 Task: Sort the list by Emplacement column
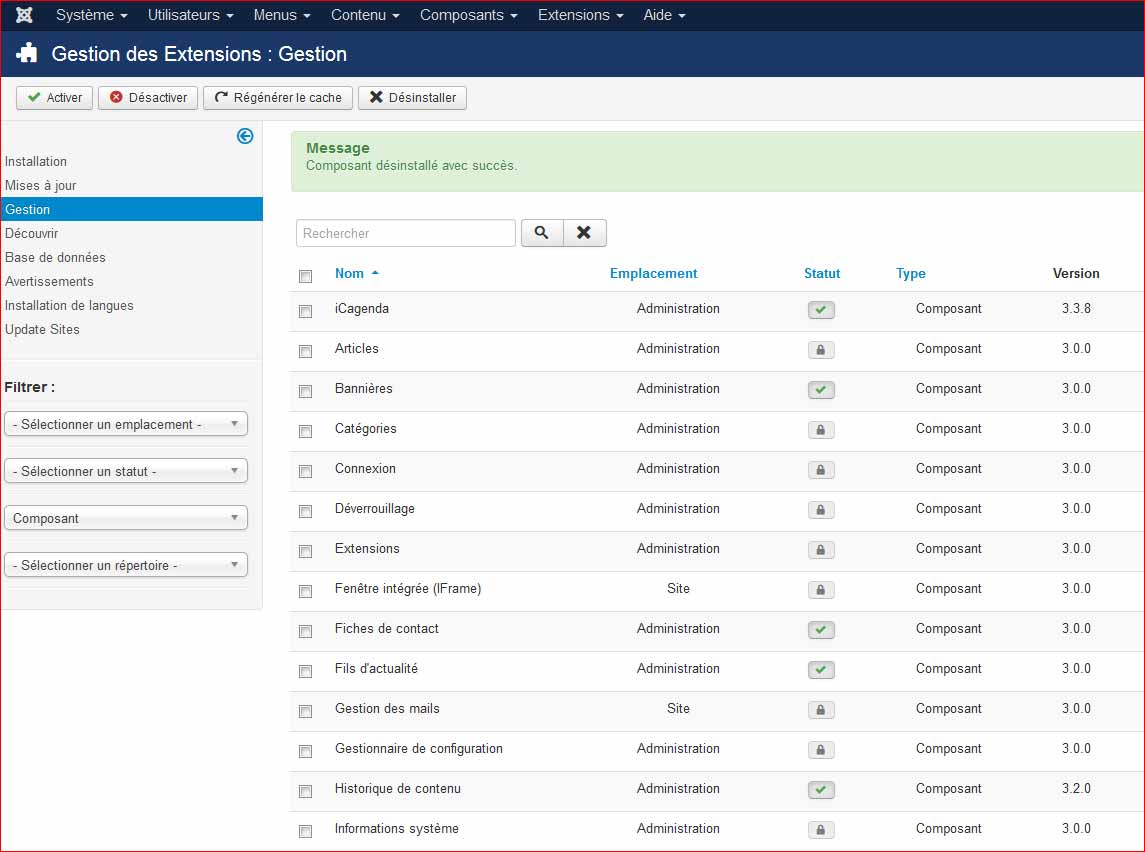pyautogui.click(x=653, y=273)
